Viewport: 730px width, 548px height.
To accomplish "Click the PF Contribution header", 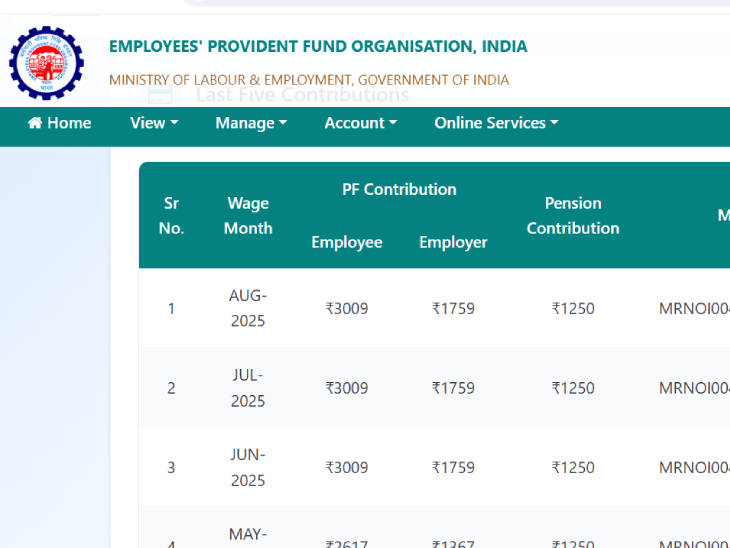I will pos(399,189).
